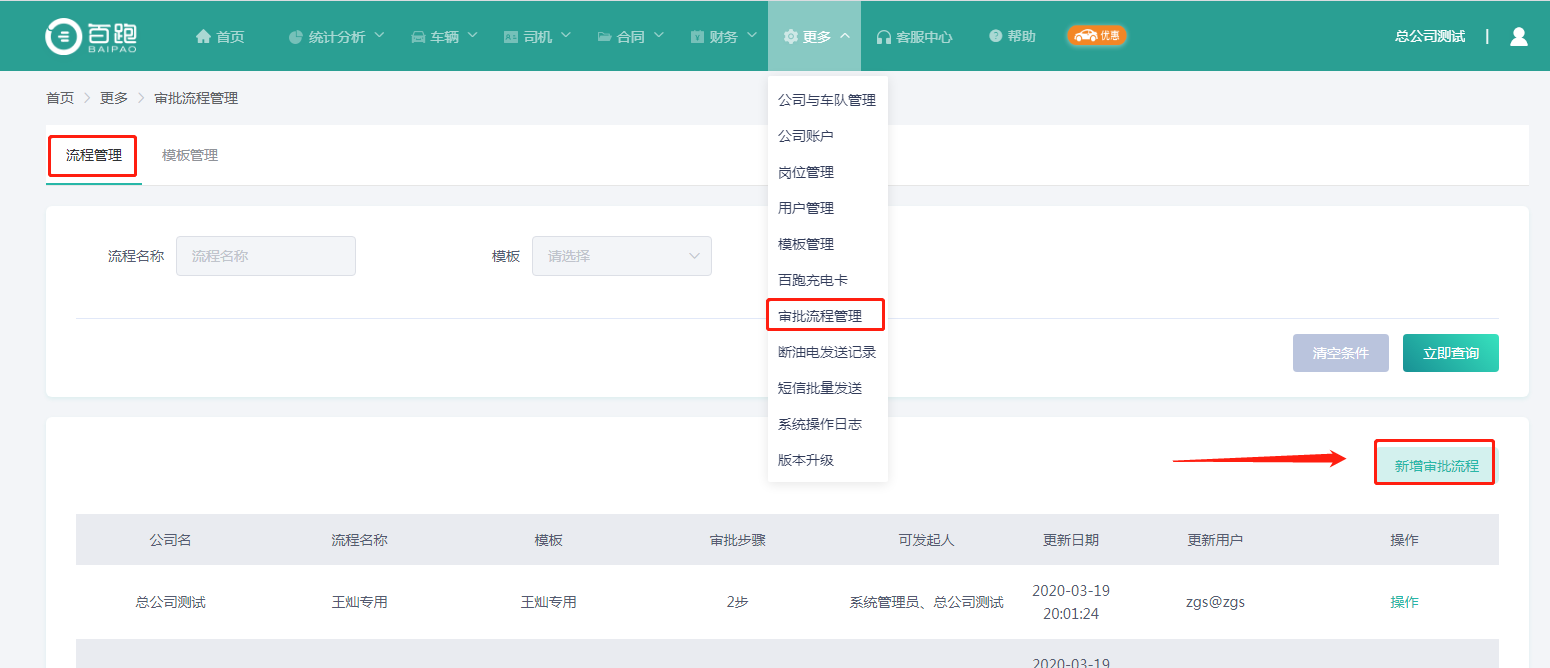Open 帮助 help question icon
The height and width of the screenshot is (668, 1550).
1011,36
